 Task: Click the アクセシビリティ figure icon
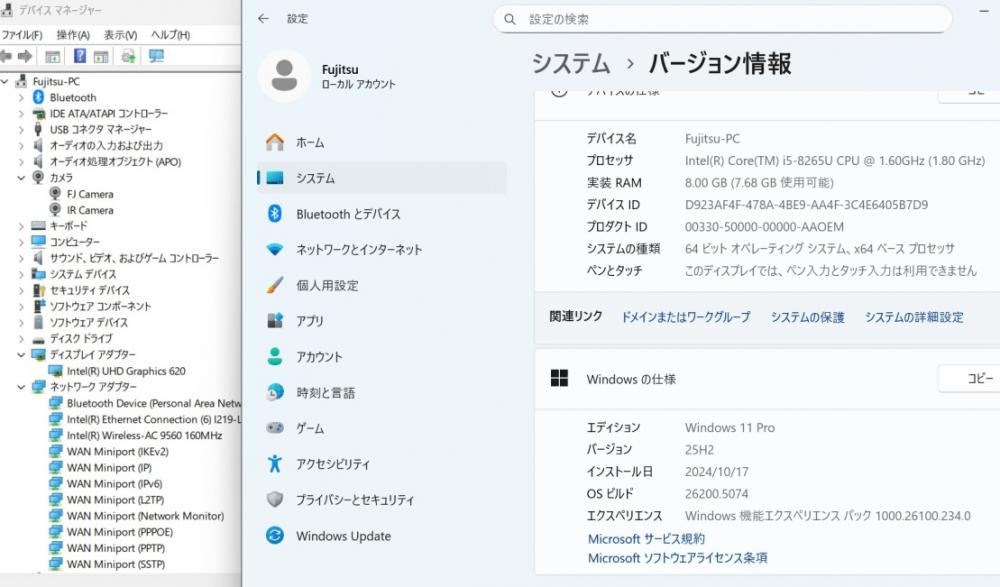click(275, 464)
